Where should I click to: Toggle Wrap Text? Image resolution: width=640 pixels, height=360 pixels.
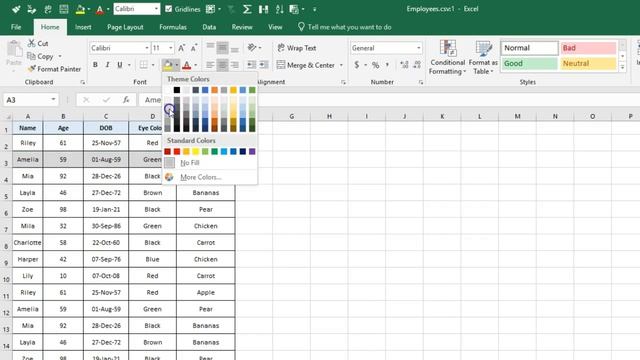point(296,48)
